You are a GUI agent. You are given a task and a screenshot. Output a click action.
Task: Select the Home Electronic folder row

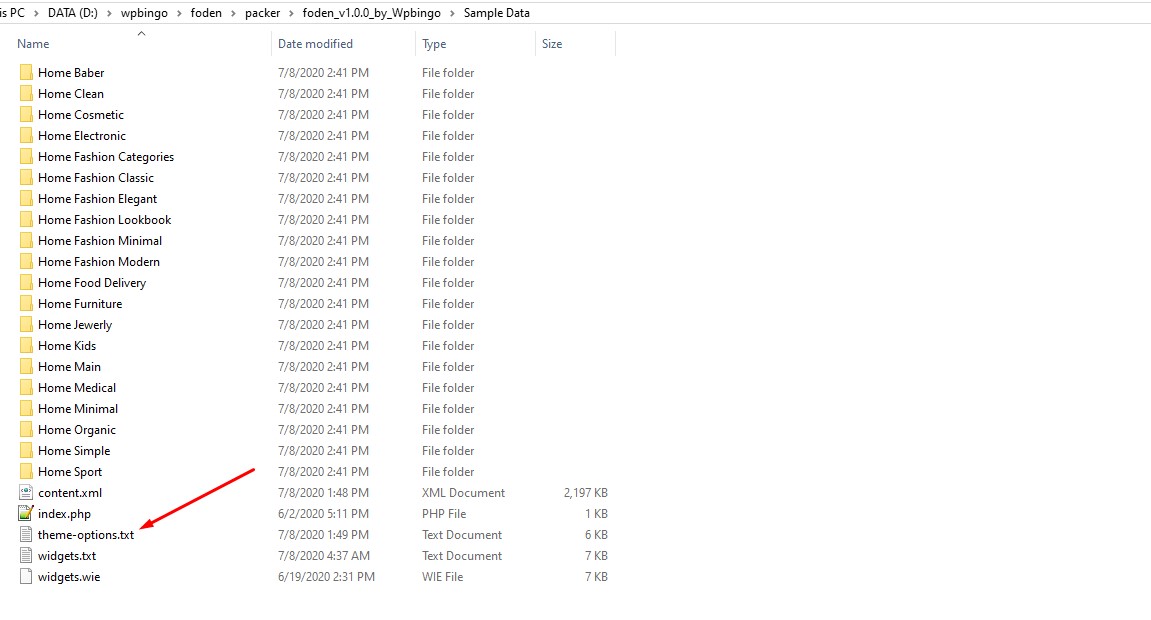click(314, 136)
